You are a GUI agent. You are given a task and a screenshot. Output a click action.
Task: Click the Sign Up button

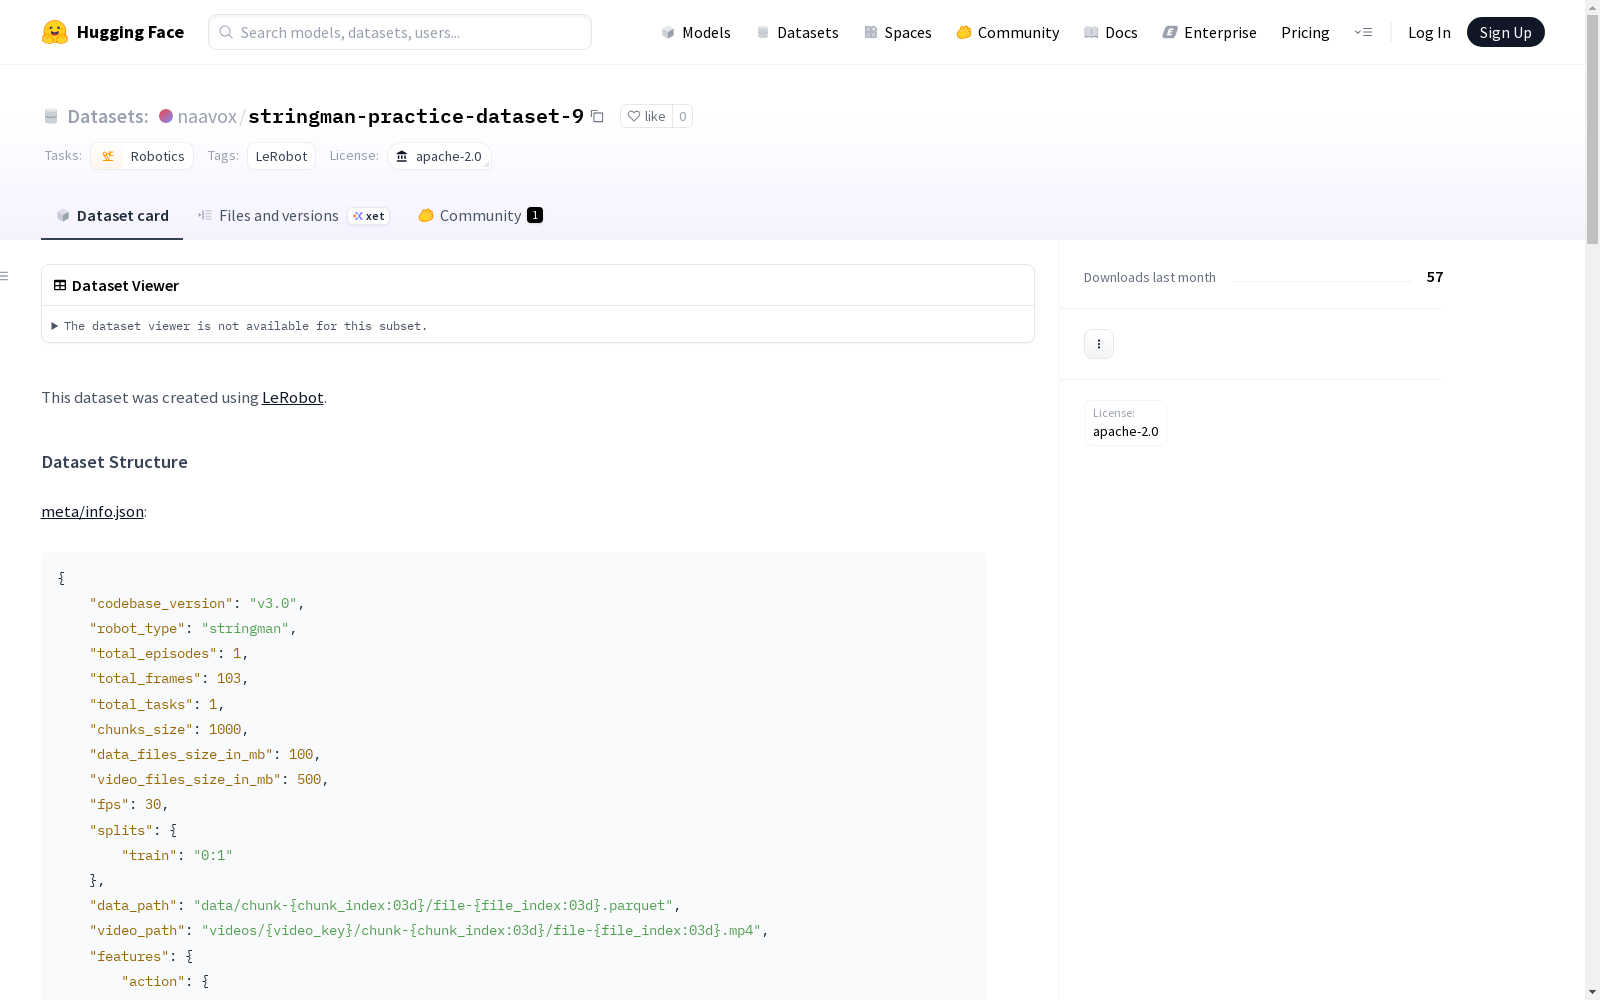tap(1505, 32)
